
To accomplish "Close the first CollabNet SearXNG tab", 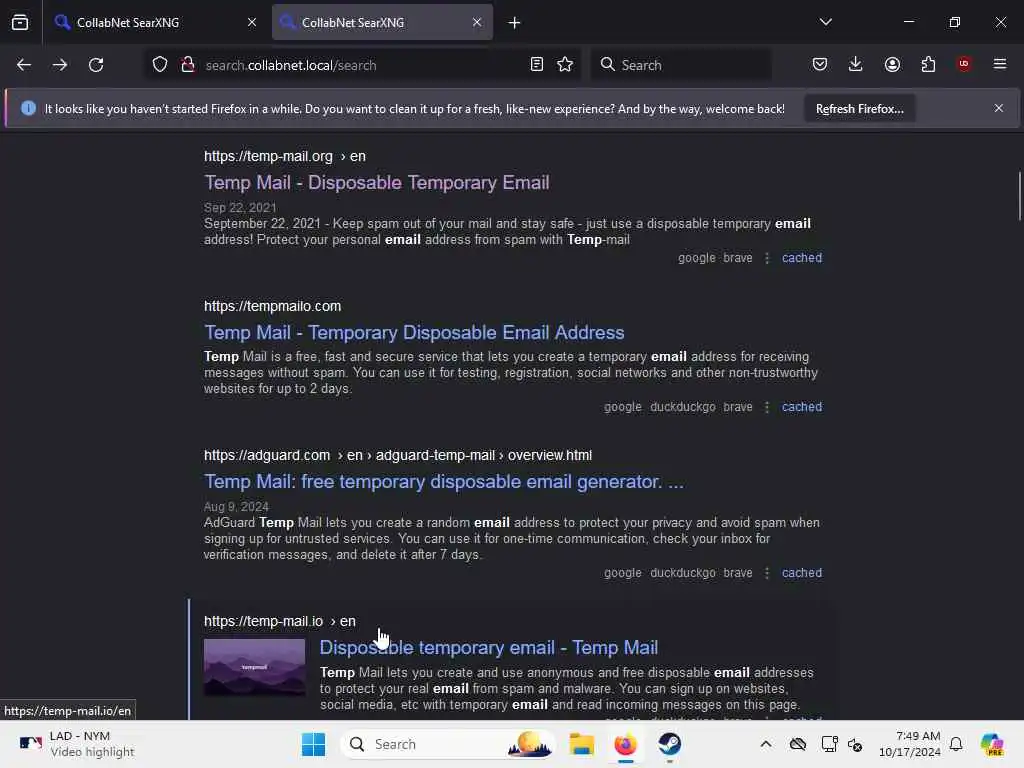I will [x=252, y=22].
